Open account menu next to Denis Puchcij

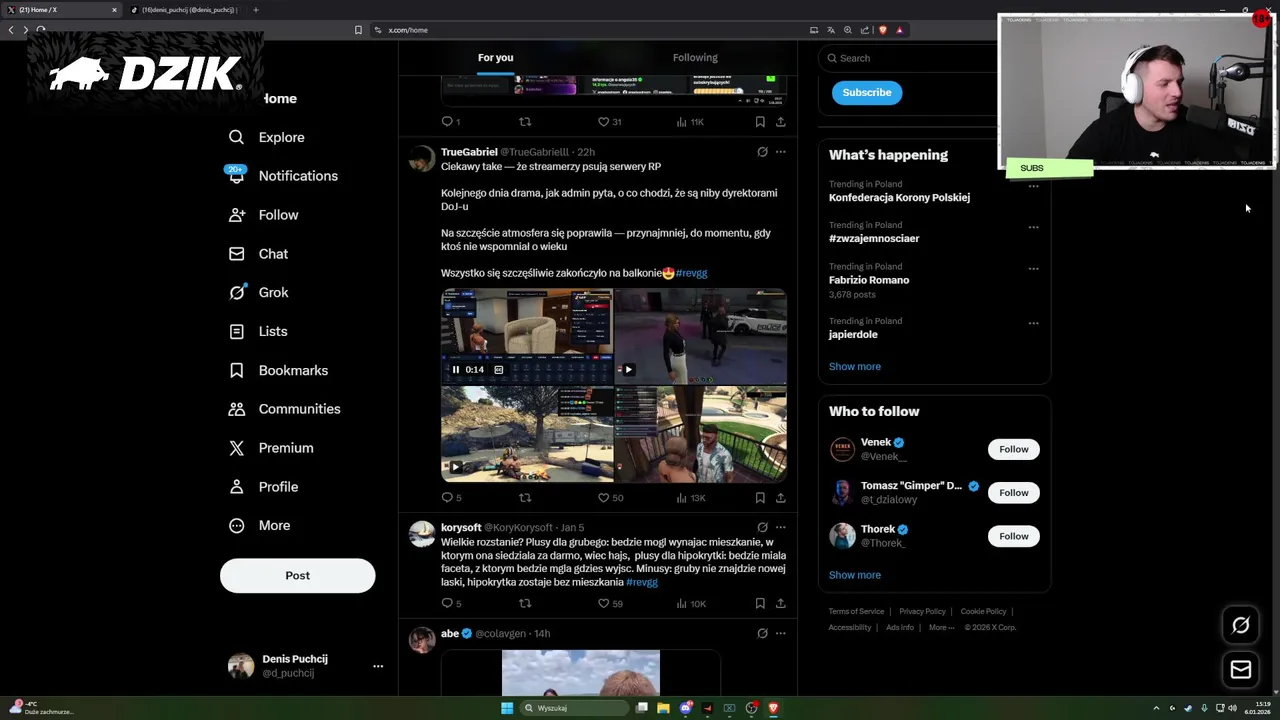click(x=378, y=666)
